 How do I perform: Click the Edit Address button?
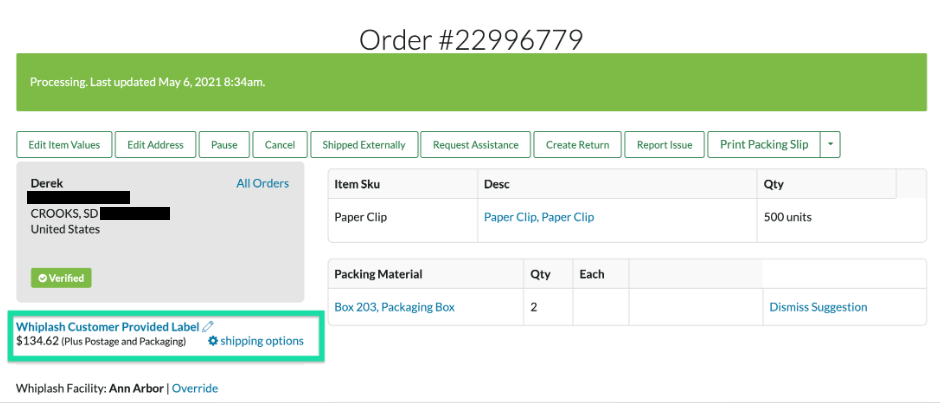point(155,145)
